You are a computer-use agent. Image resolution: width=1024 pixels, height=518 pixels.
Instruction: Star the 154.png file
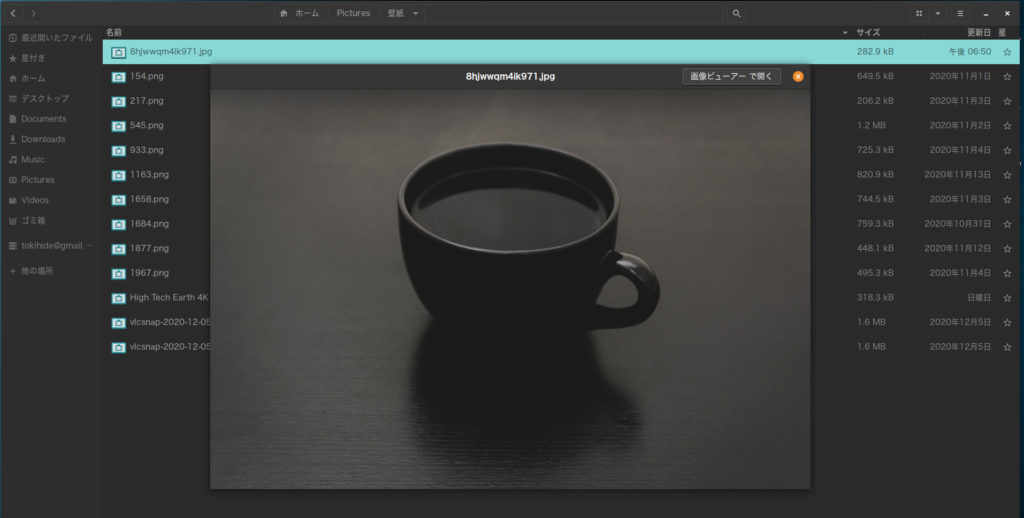1007,76
